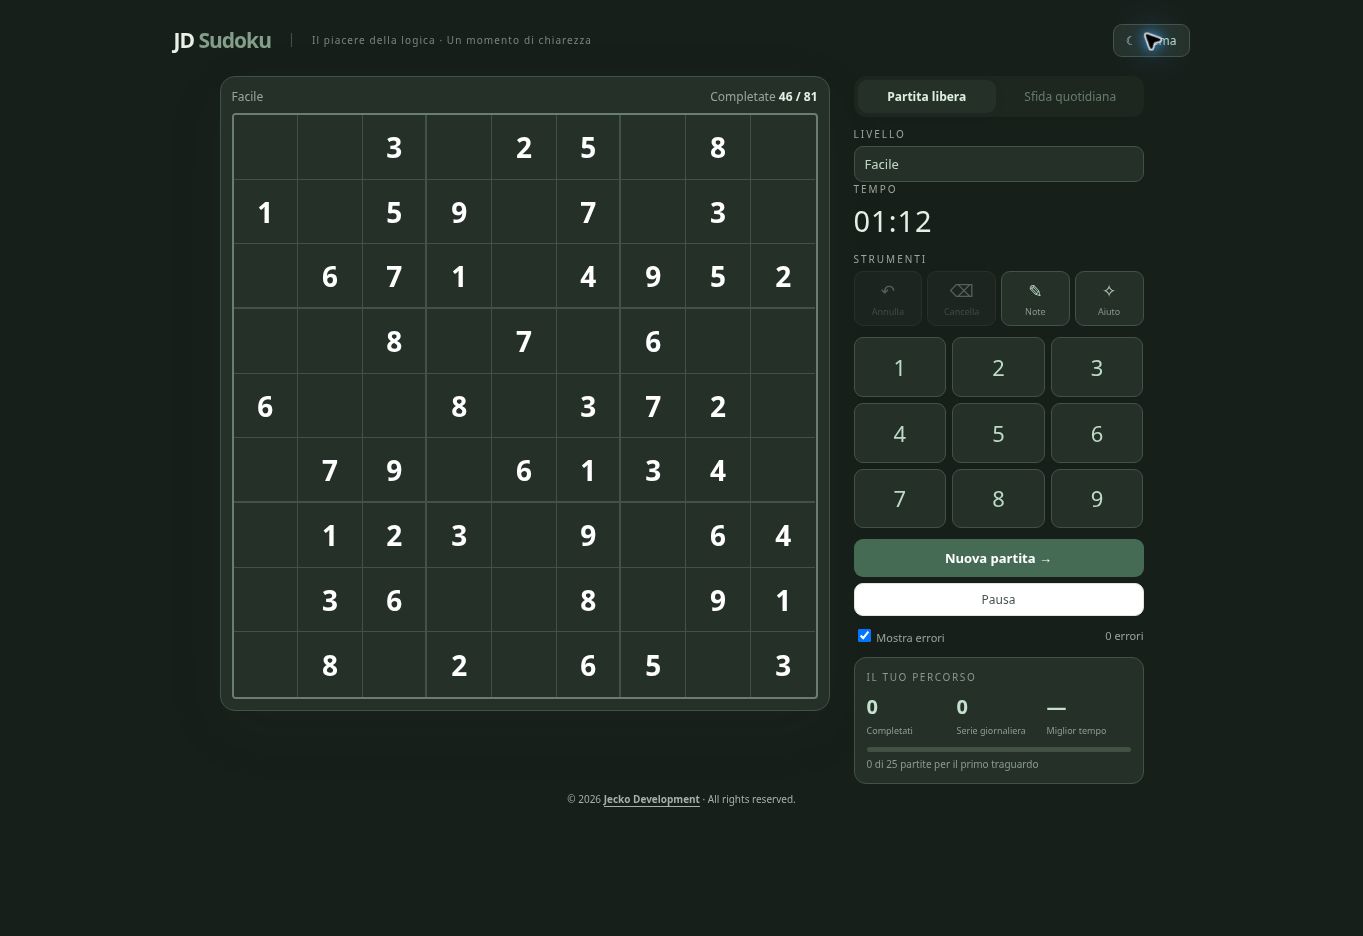Select the 4 ending the seventh grid row

pos(783,535)
